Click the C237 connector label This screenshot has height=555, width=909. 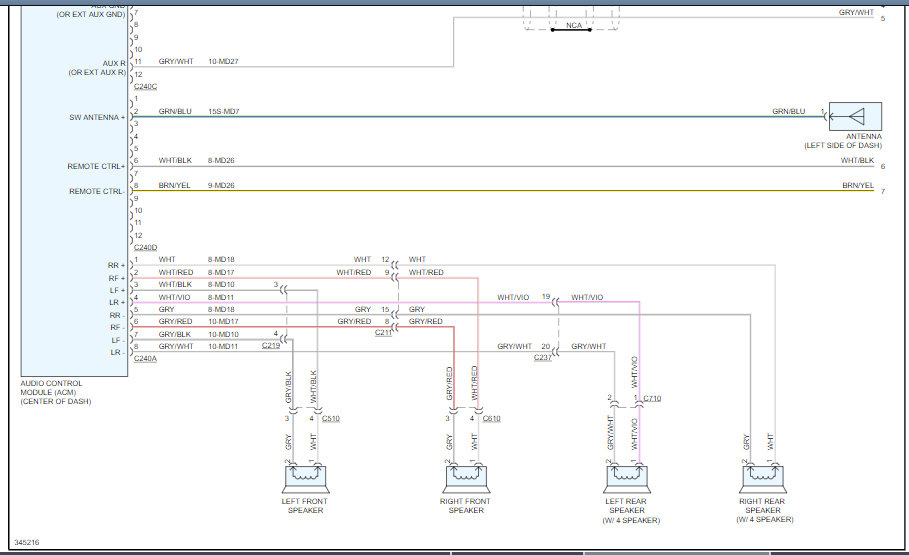click(542, 357)
